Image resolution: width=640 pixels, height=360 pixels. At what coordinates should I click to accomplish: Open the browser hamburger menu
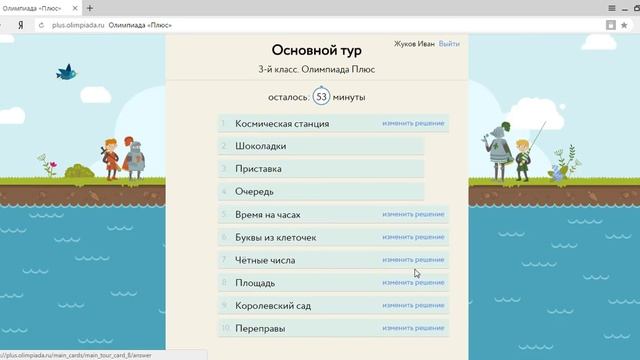(x=612, y=8)
